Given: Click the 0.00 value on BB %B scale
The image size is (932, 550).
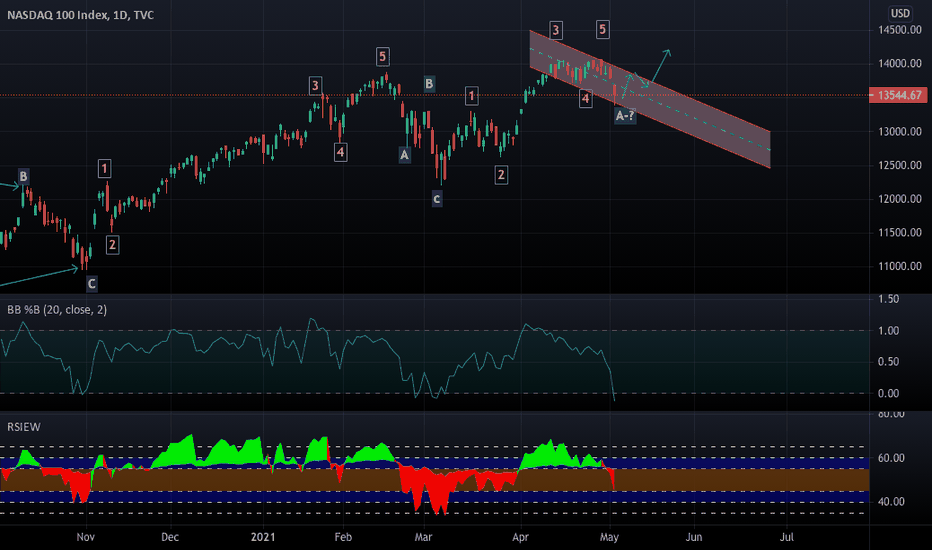Looking at the screenshot, I should (x=889, y=393).
